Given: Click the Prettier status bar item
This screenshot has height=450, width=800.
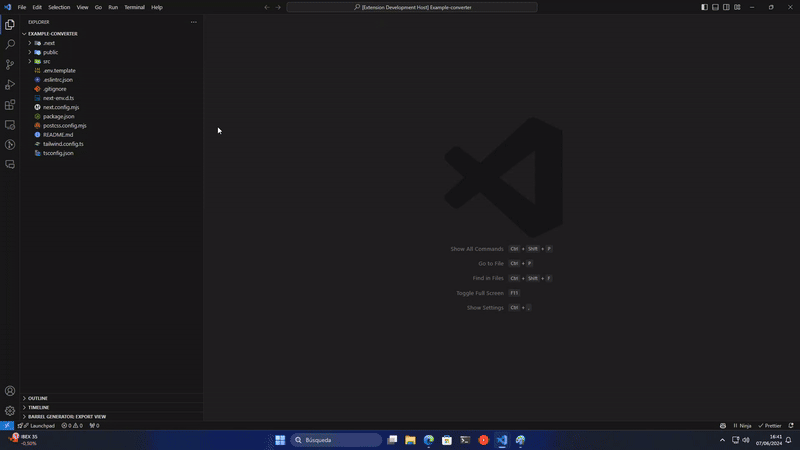Looking at the screenshot, I should 770,426.
